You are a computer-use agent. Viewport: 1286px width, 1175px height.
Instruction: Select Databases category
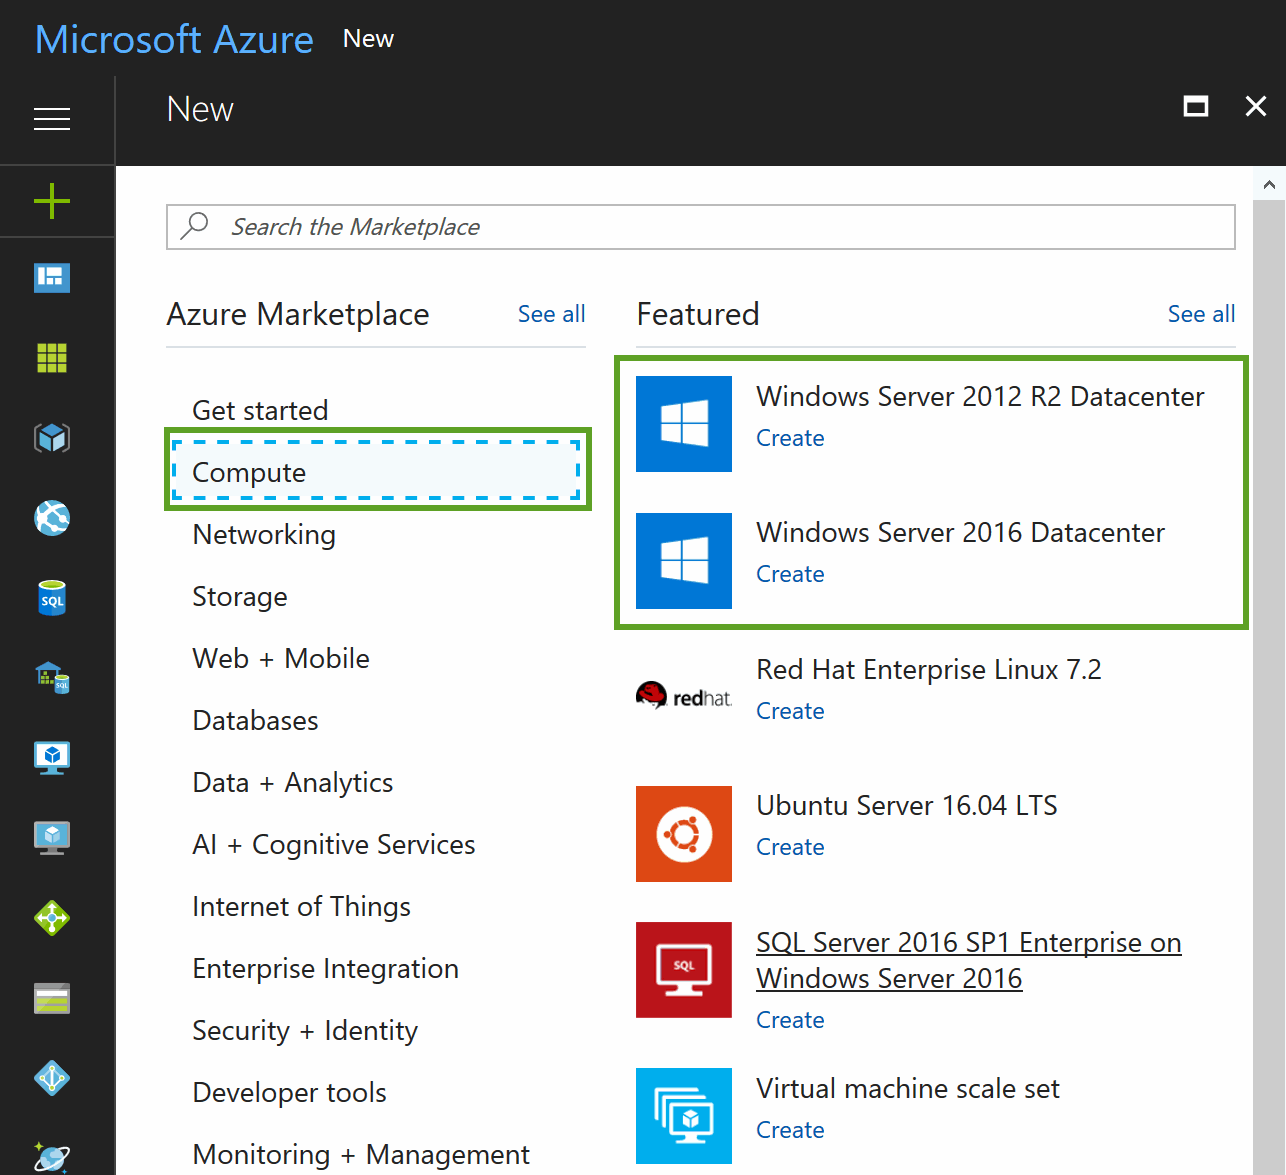255,720
